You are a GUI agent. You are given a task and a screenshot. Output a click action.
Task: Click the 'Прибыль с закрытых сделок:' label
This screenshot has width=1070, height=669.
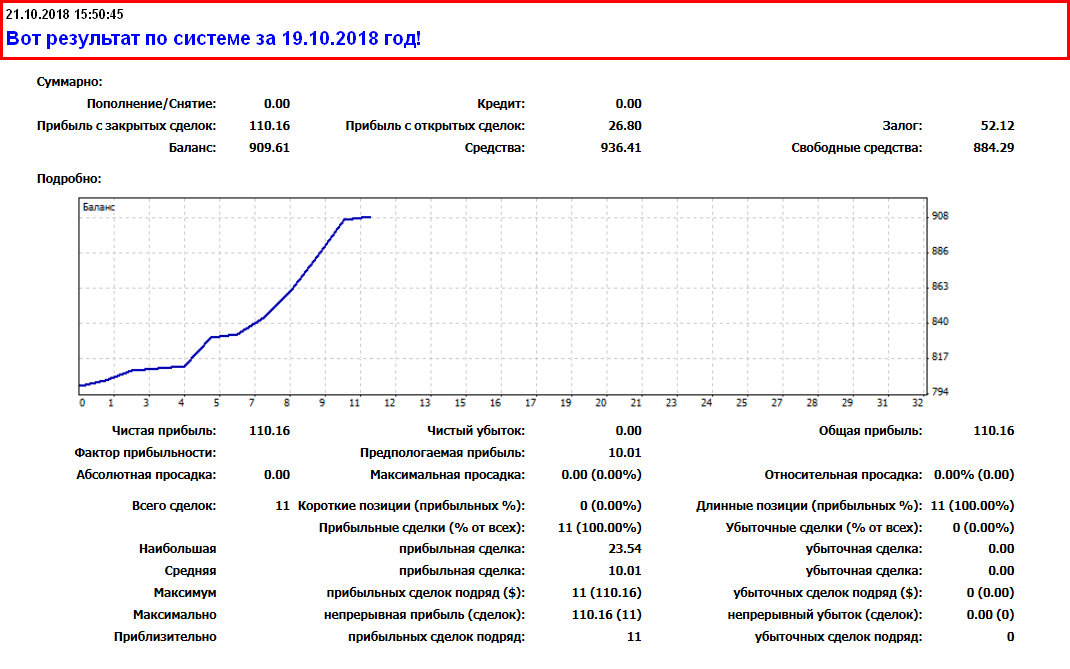click(126, 126)
